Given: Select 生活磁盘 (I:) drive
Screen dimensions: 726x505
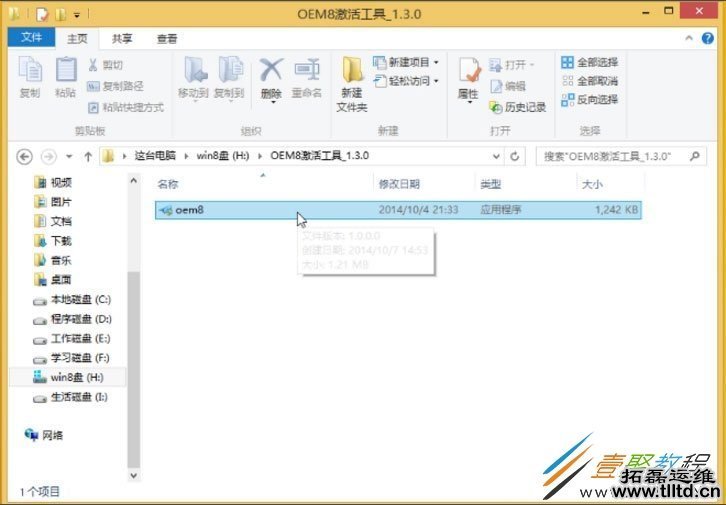Looking at the screenshot, I should click(70, 397).
